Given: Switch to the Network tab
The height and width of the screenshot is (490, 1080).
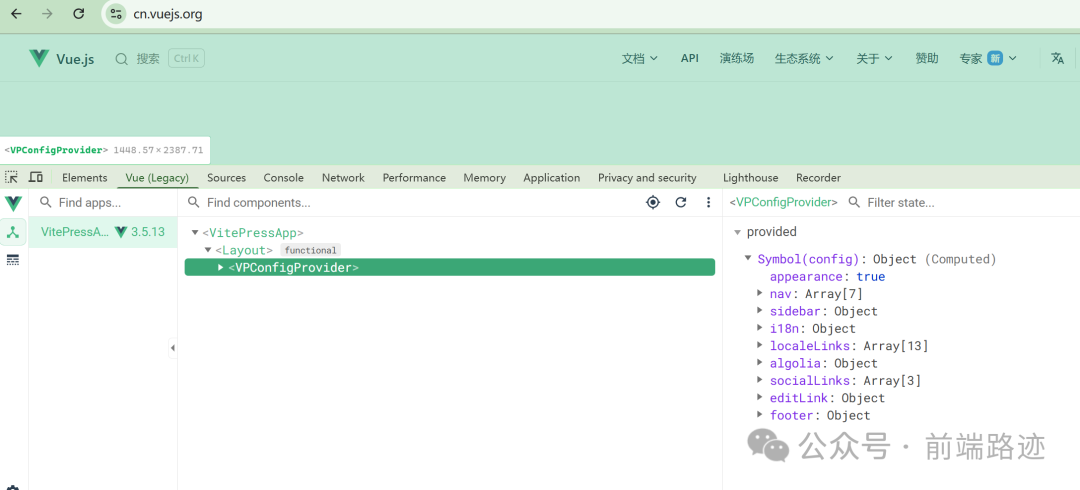Looking at the screenshot, I should coord(343,178).
